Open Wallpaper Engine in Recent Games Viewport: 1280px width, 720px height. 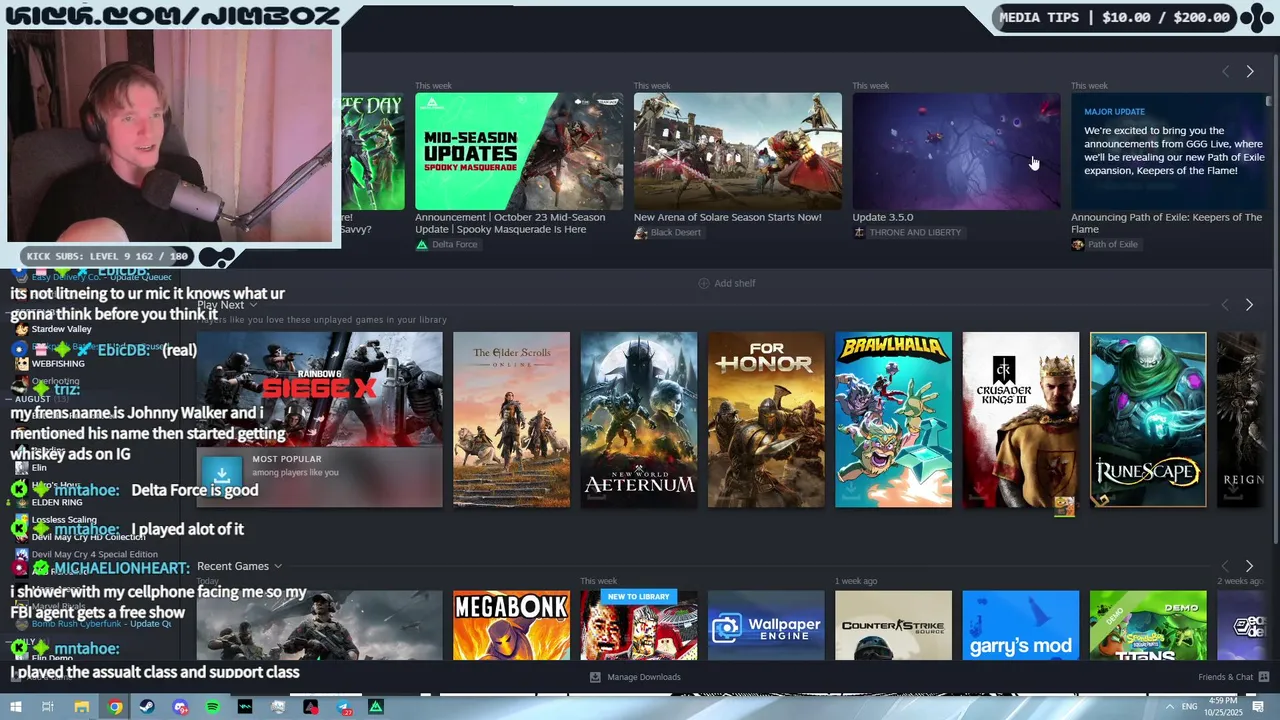[766, 625]
